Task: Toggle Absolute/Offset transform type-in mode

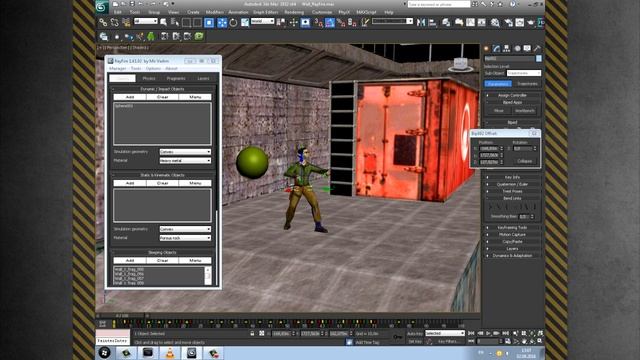Action: click(x=262, y=333)
